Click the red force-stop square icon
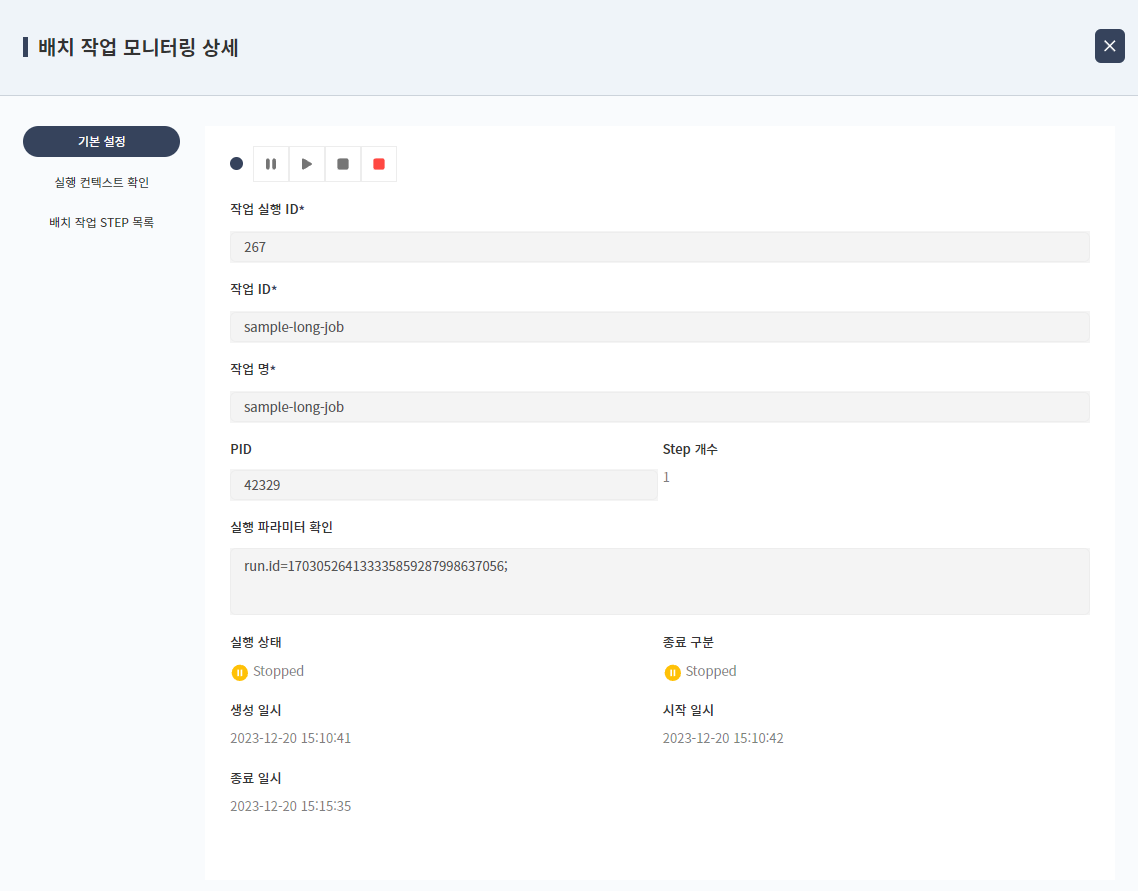Viewport: 1138px width, 891px height. [x=379, y=164]
